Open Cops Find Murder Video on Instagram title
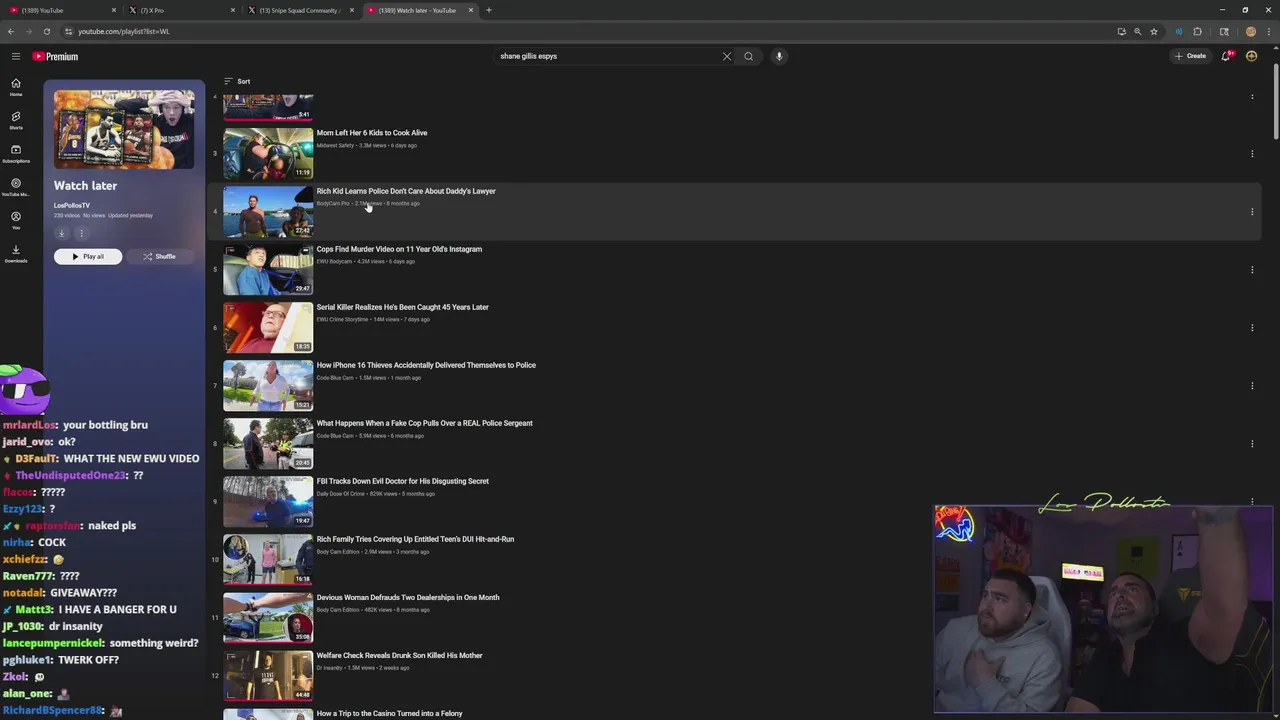The image size is (1280, 720). 399,249
